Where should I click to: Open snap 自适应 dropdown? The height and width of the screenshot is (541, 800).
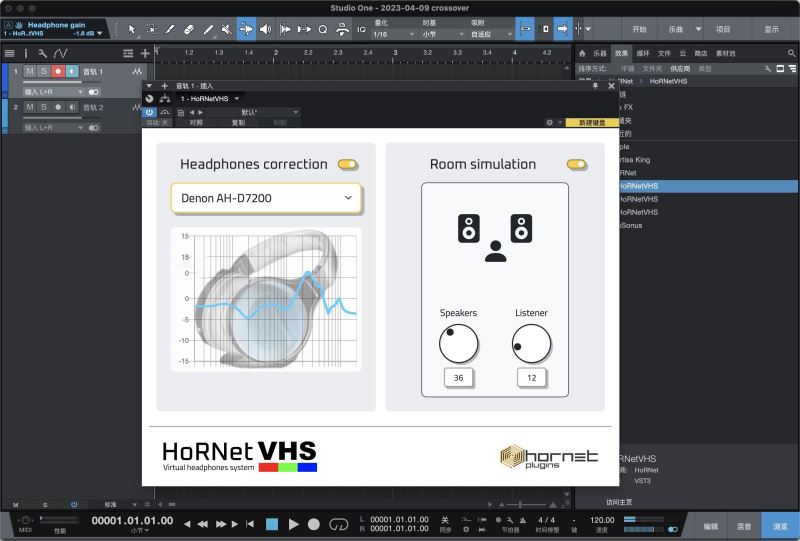tap(491, 34)
